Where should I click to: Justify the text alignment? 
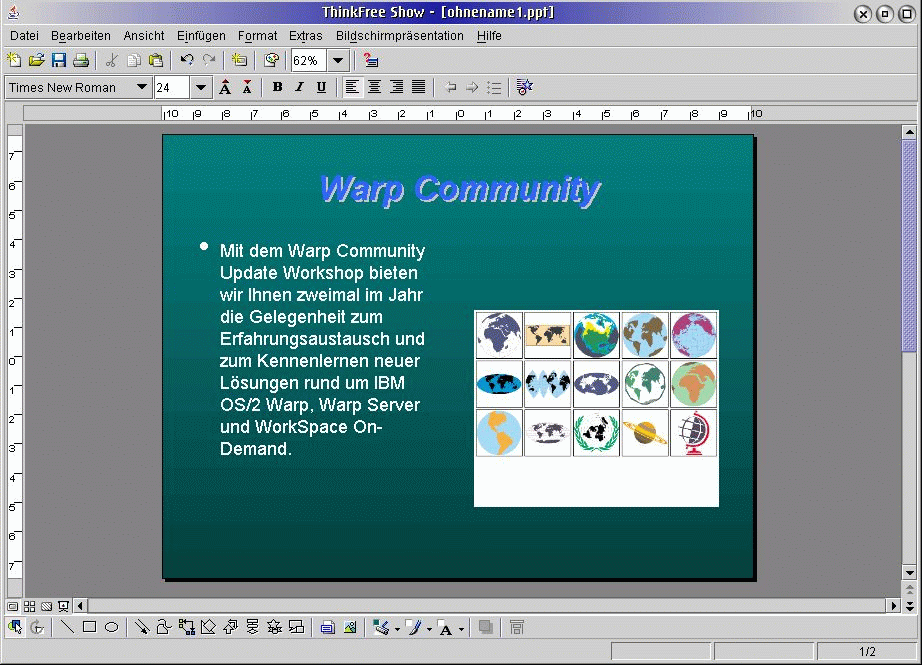[x=418, y=88]
